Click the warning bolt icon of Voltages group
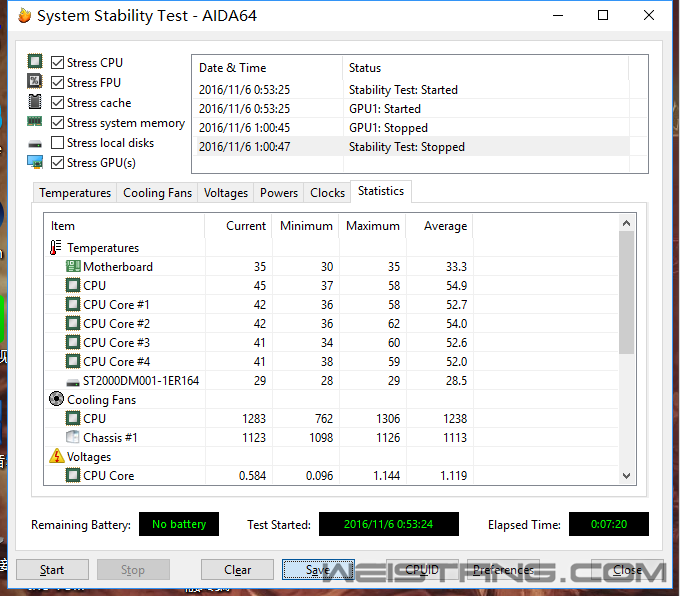This screenshot has height=596, width=680. [x=57, y=456]
